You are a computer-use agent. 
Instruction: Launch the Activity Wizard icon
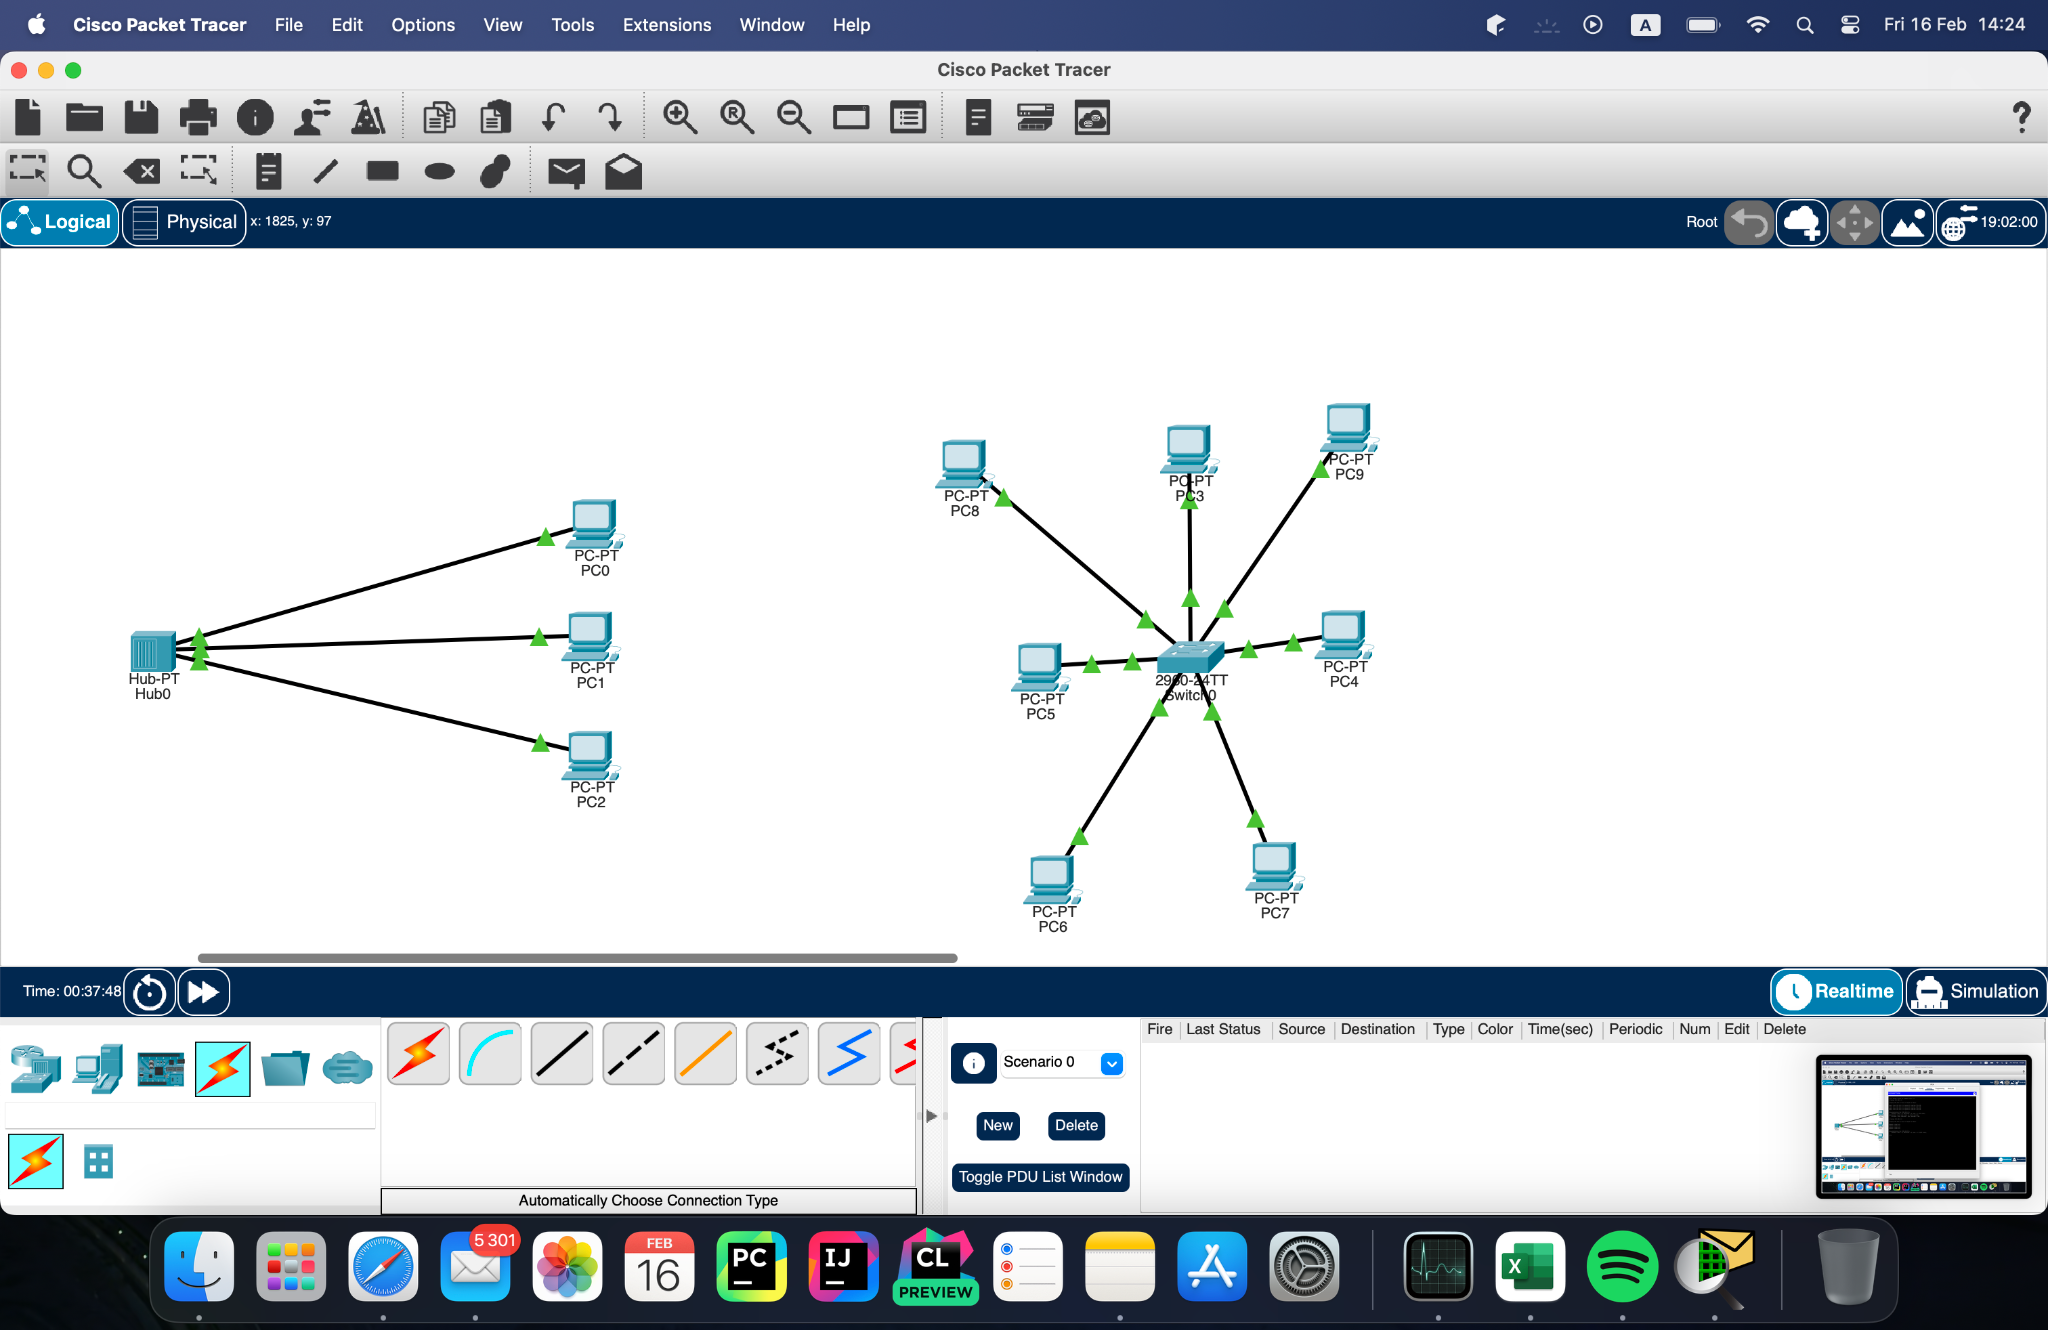pos(369,117)
